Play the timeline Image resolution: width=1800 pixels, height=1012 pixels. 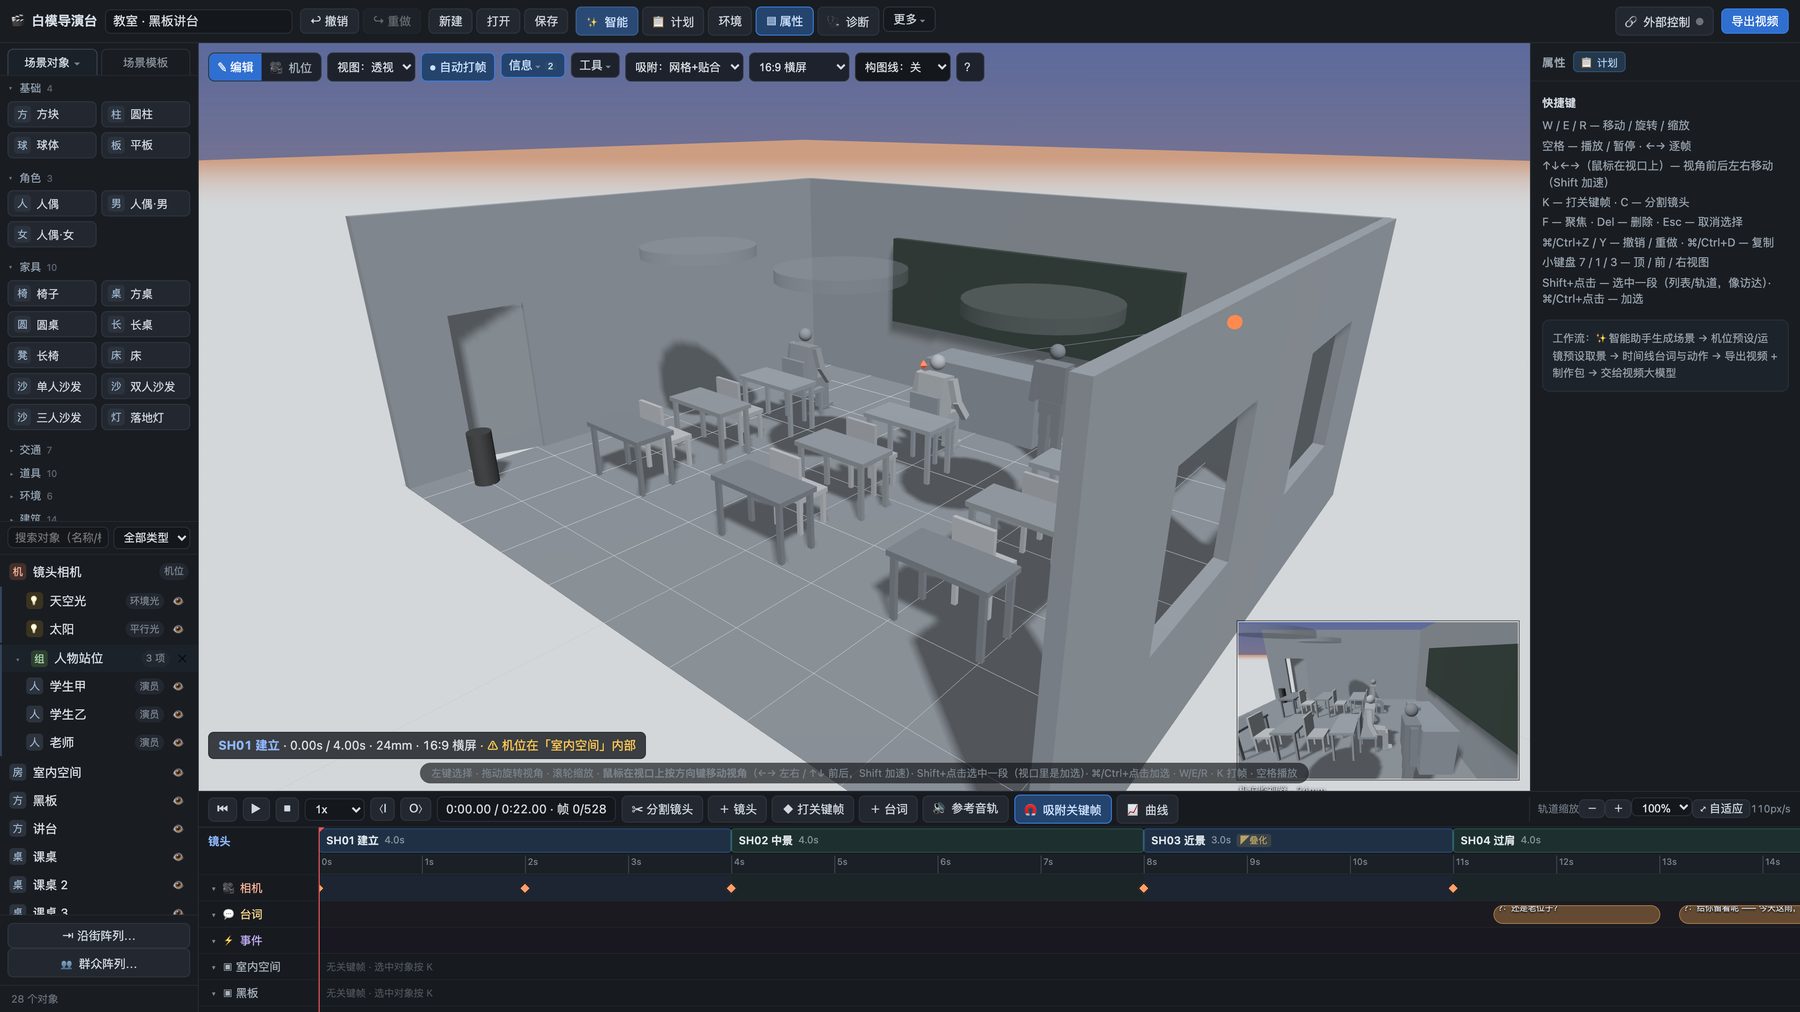255,809
